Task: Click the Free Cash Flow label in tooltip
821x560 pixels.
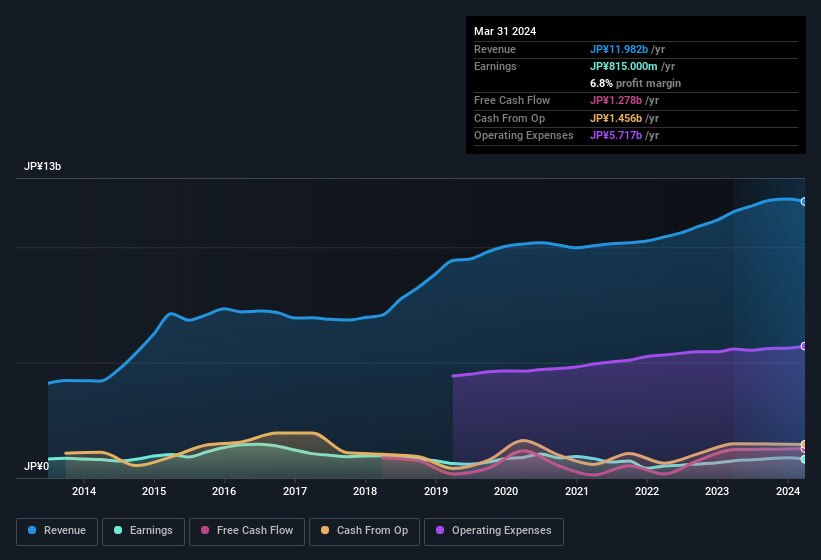Action: (x=512, y=100)
